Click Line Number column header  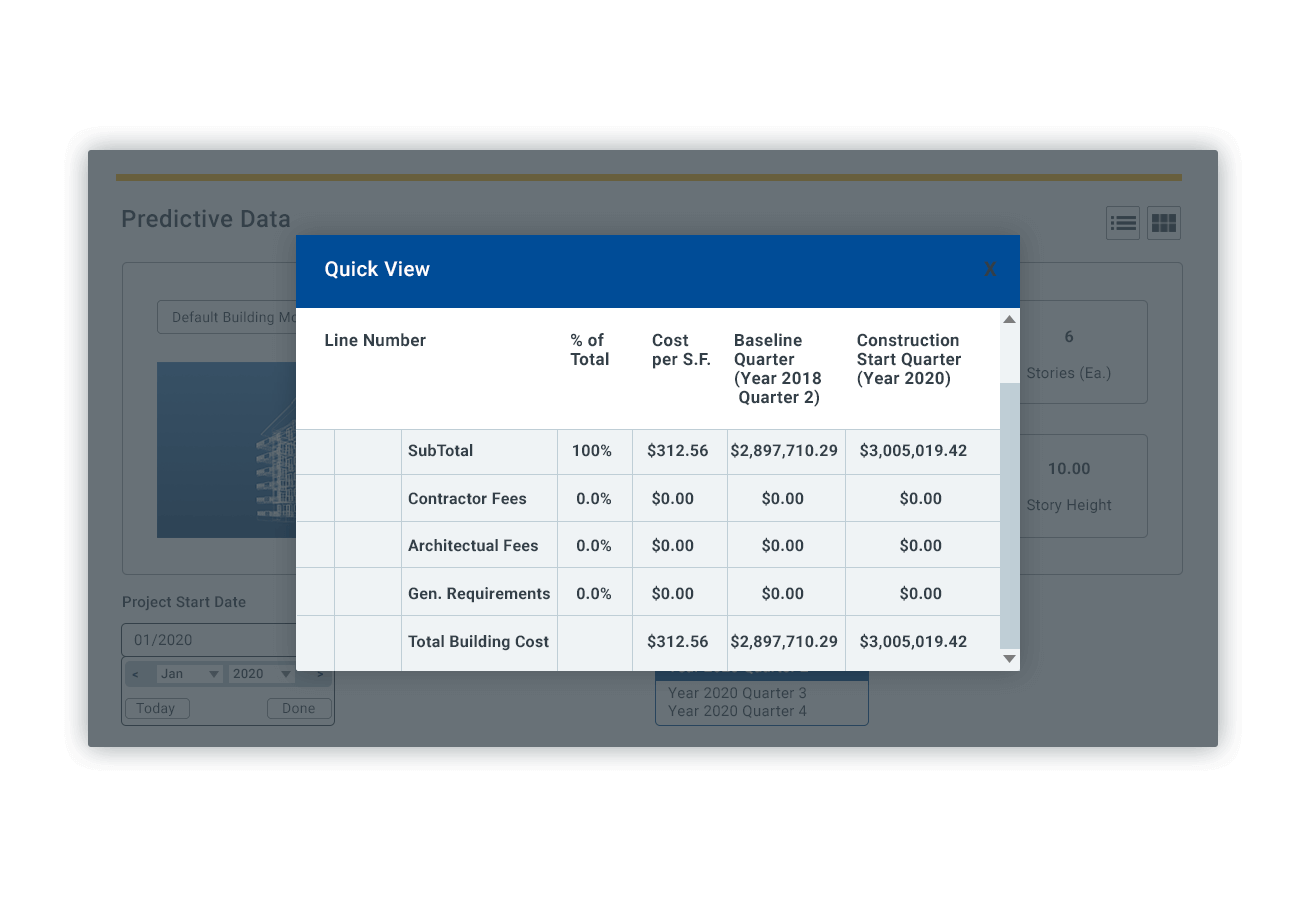(x=375, y=340)
